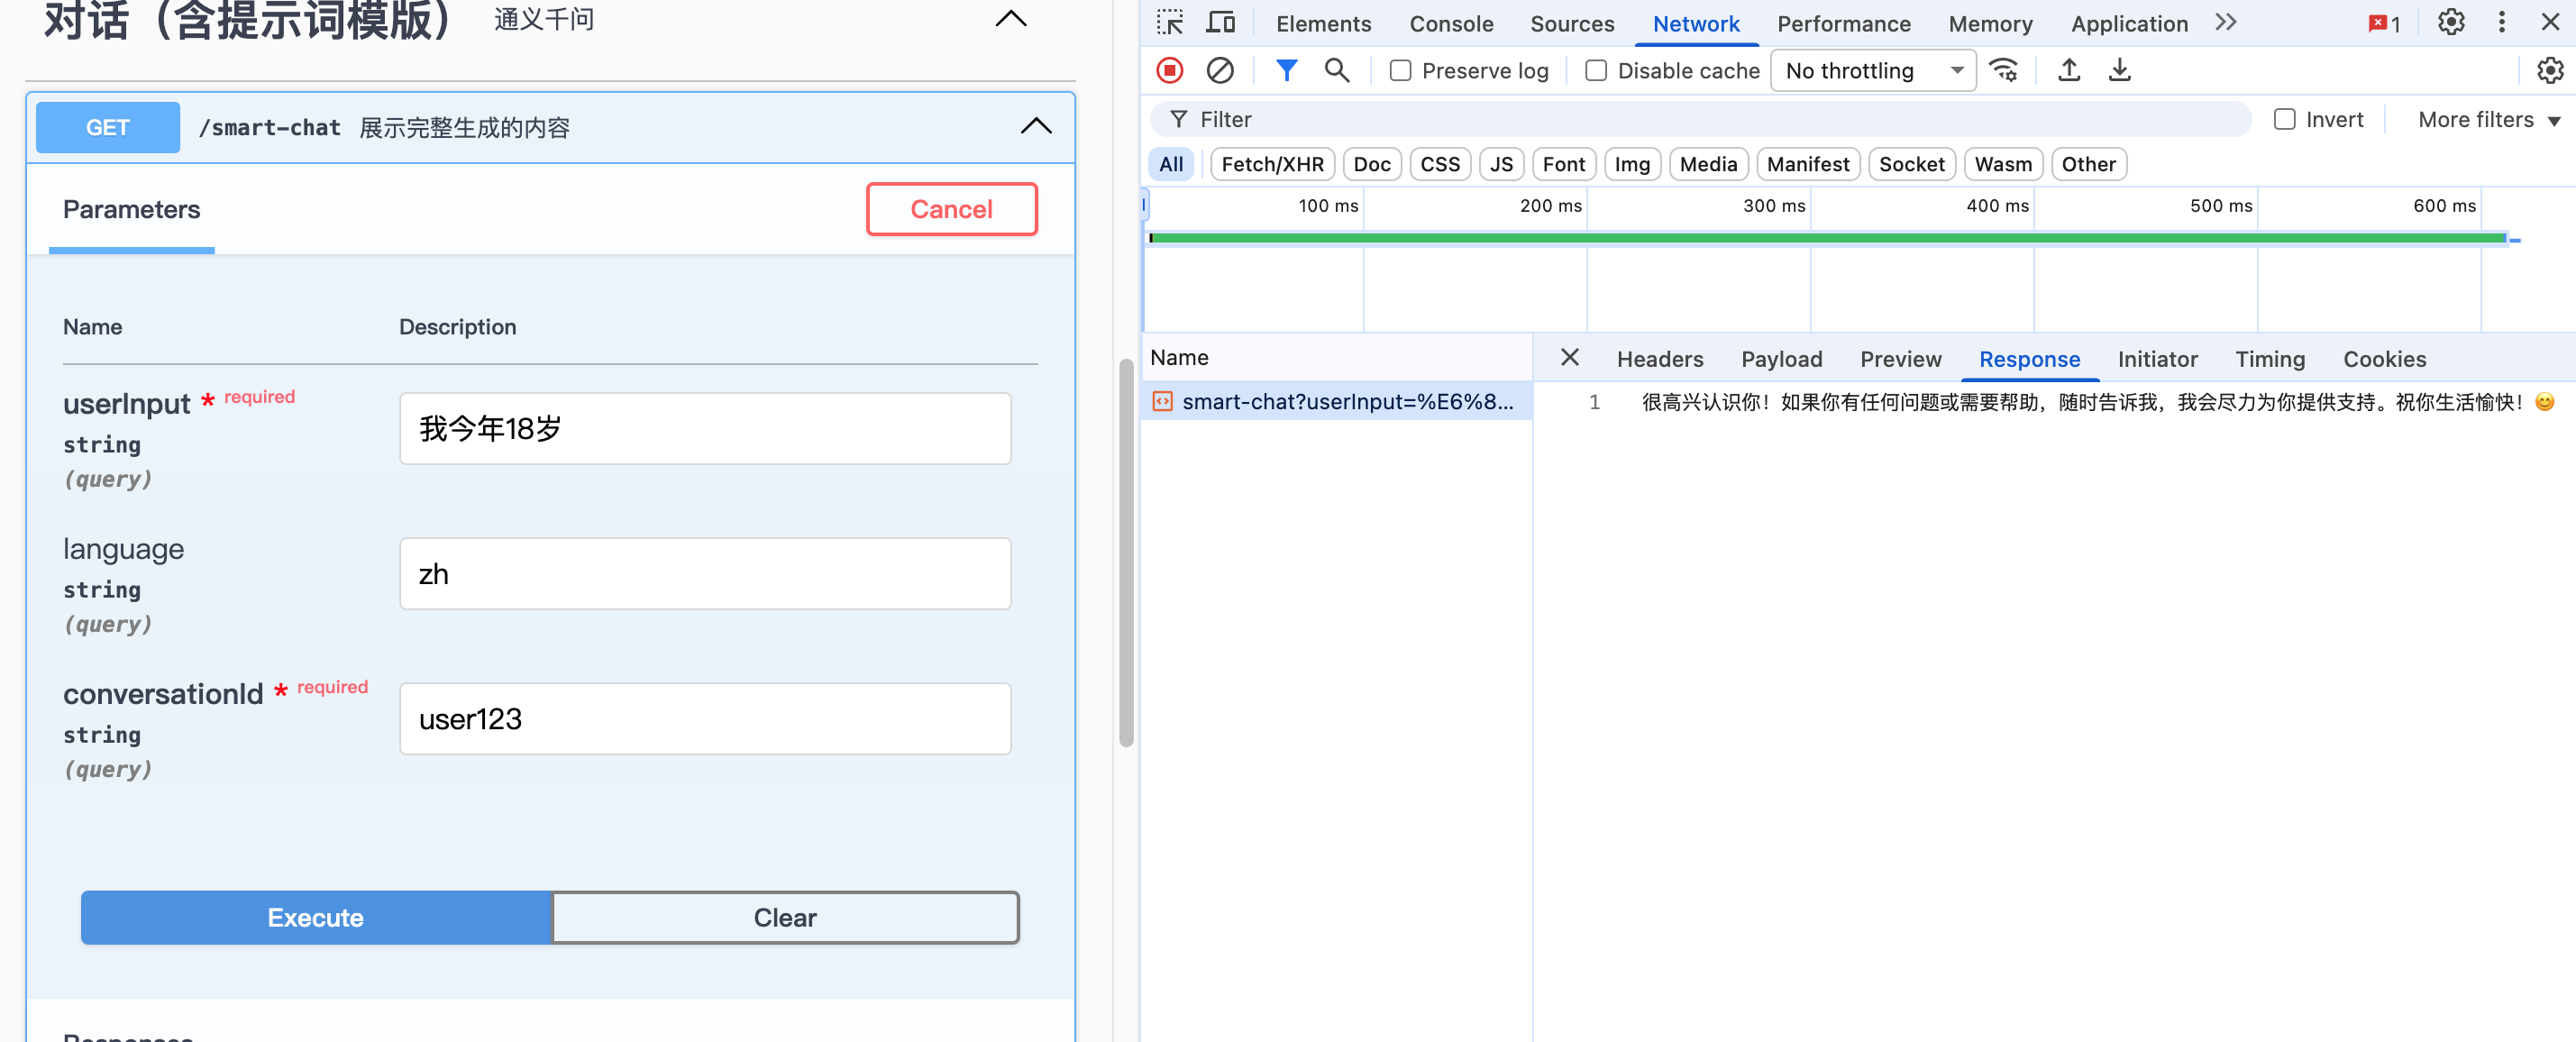Click the import HAR upload icon

tap(2069, 70)
